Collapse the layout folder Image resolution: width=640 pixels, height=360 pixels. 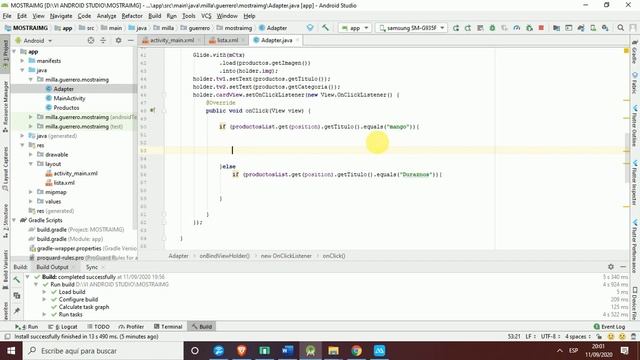click(x=31, y=164)
